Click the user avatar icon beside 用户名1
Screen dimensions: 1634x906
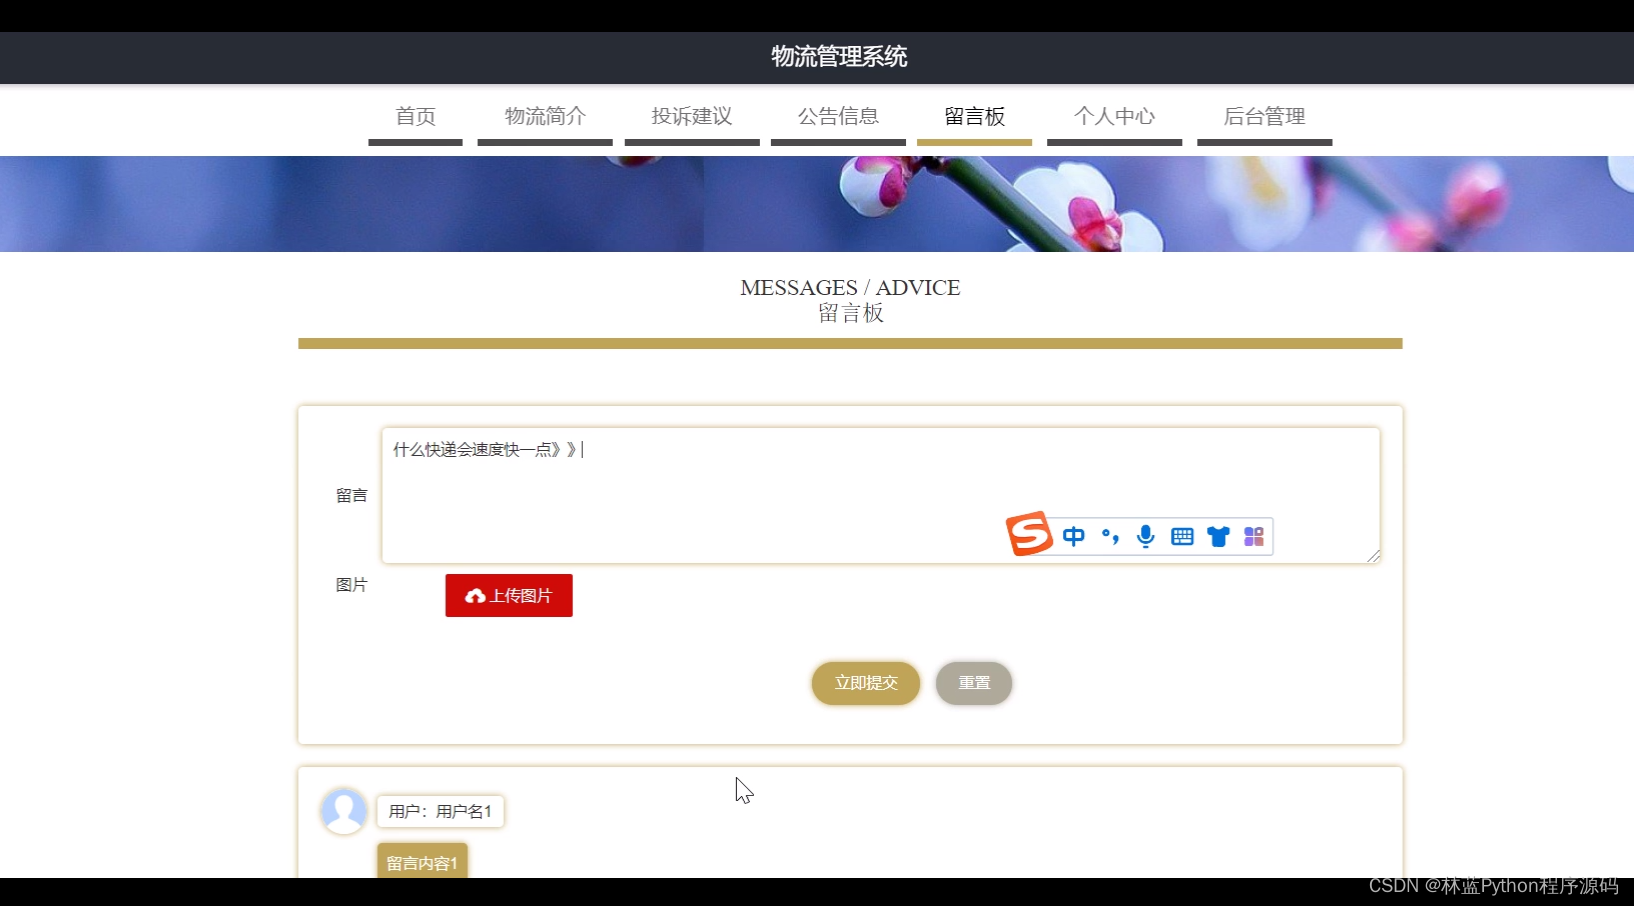tap(343, 811)
